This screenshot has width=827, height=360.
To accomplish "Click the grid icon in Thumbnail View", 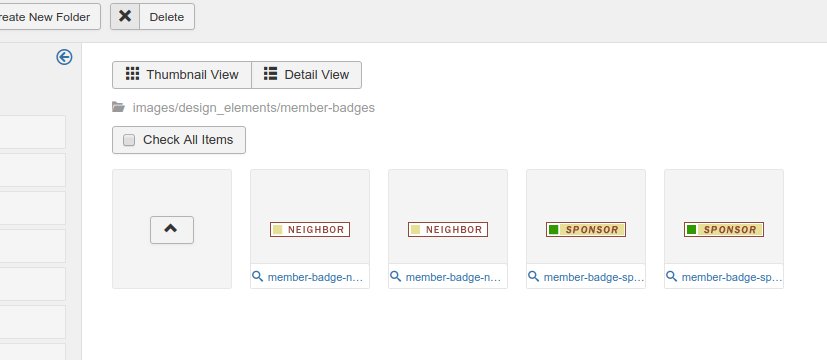I will [132, 74].
